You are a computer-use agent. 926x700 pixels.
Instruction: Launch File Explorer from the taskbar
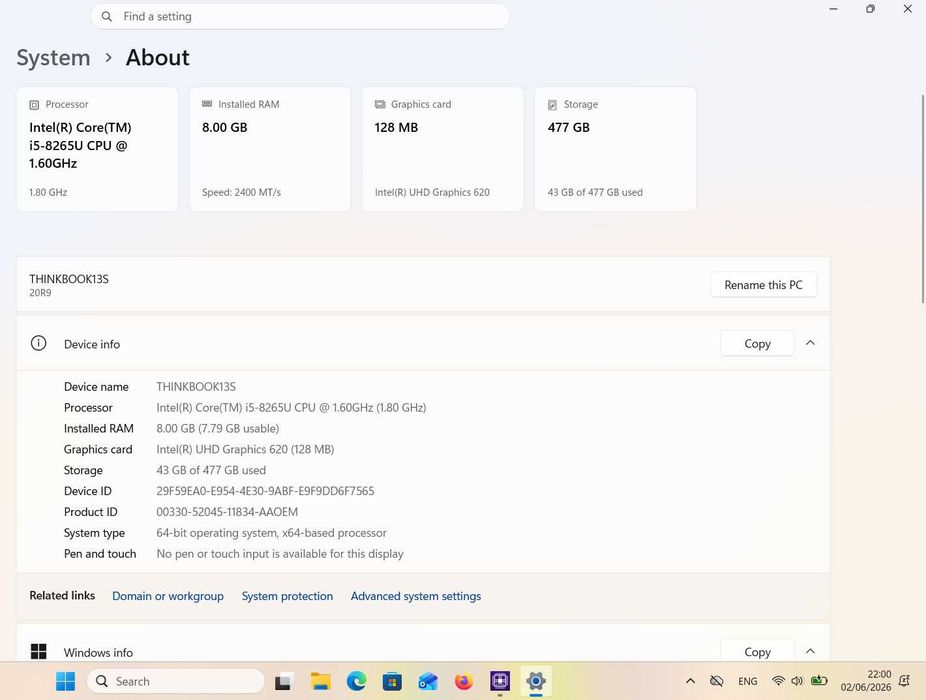(x=321, y=681)
